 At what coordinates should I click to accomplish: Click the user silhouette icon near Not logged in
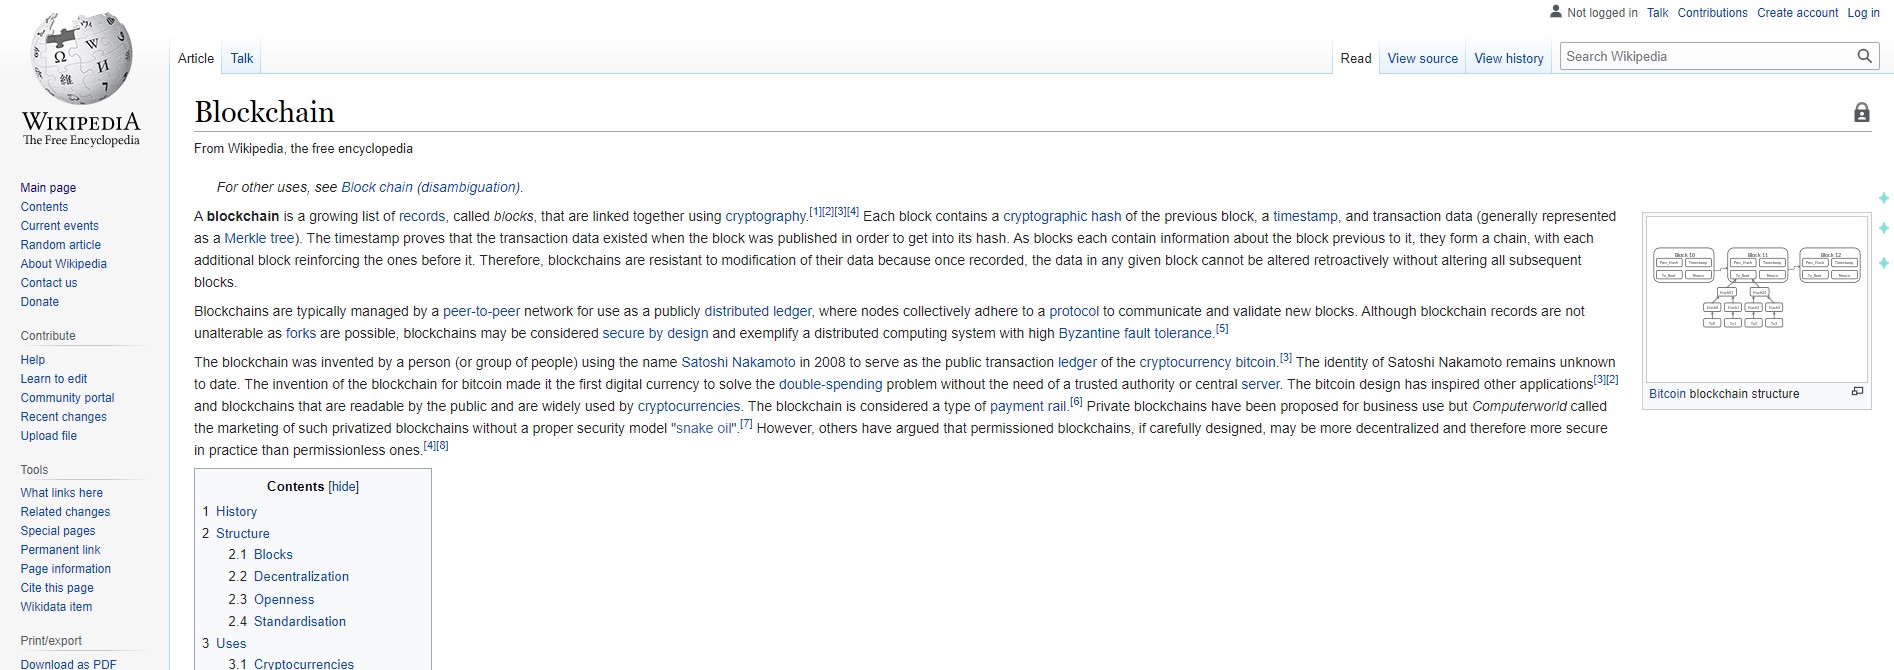pyautogui.click(x=1555, y=12)
